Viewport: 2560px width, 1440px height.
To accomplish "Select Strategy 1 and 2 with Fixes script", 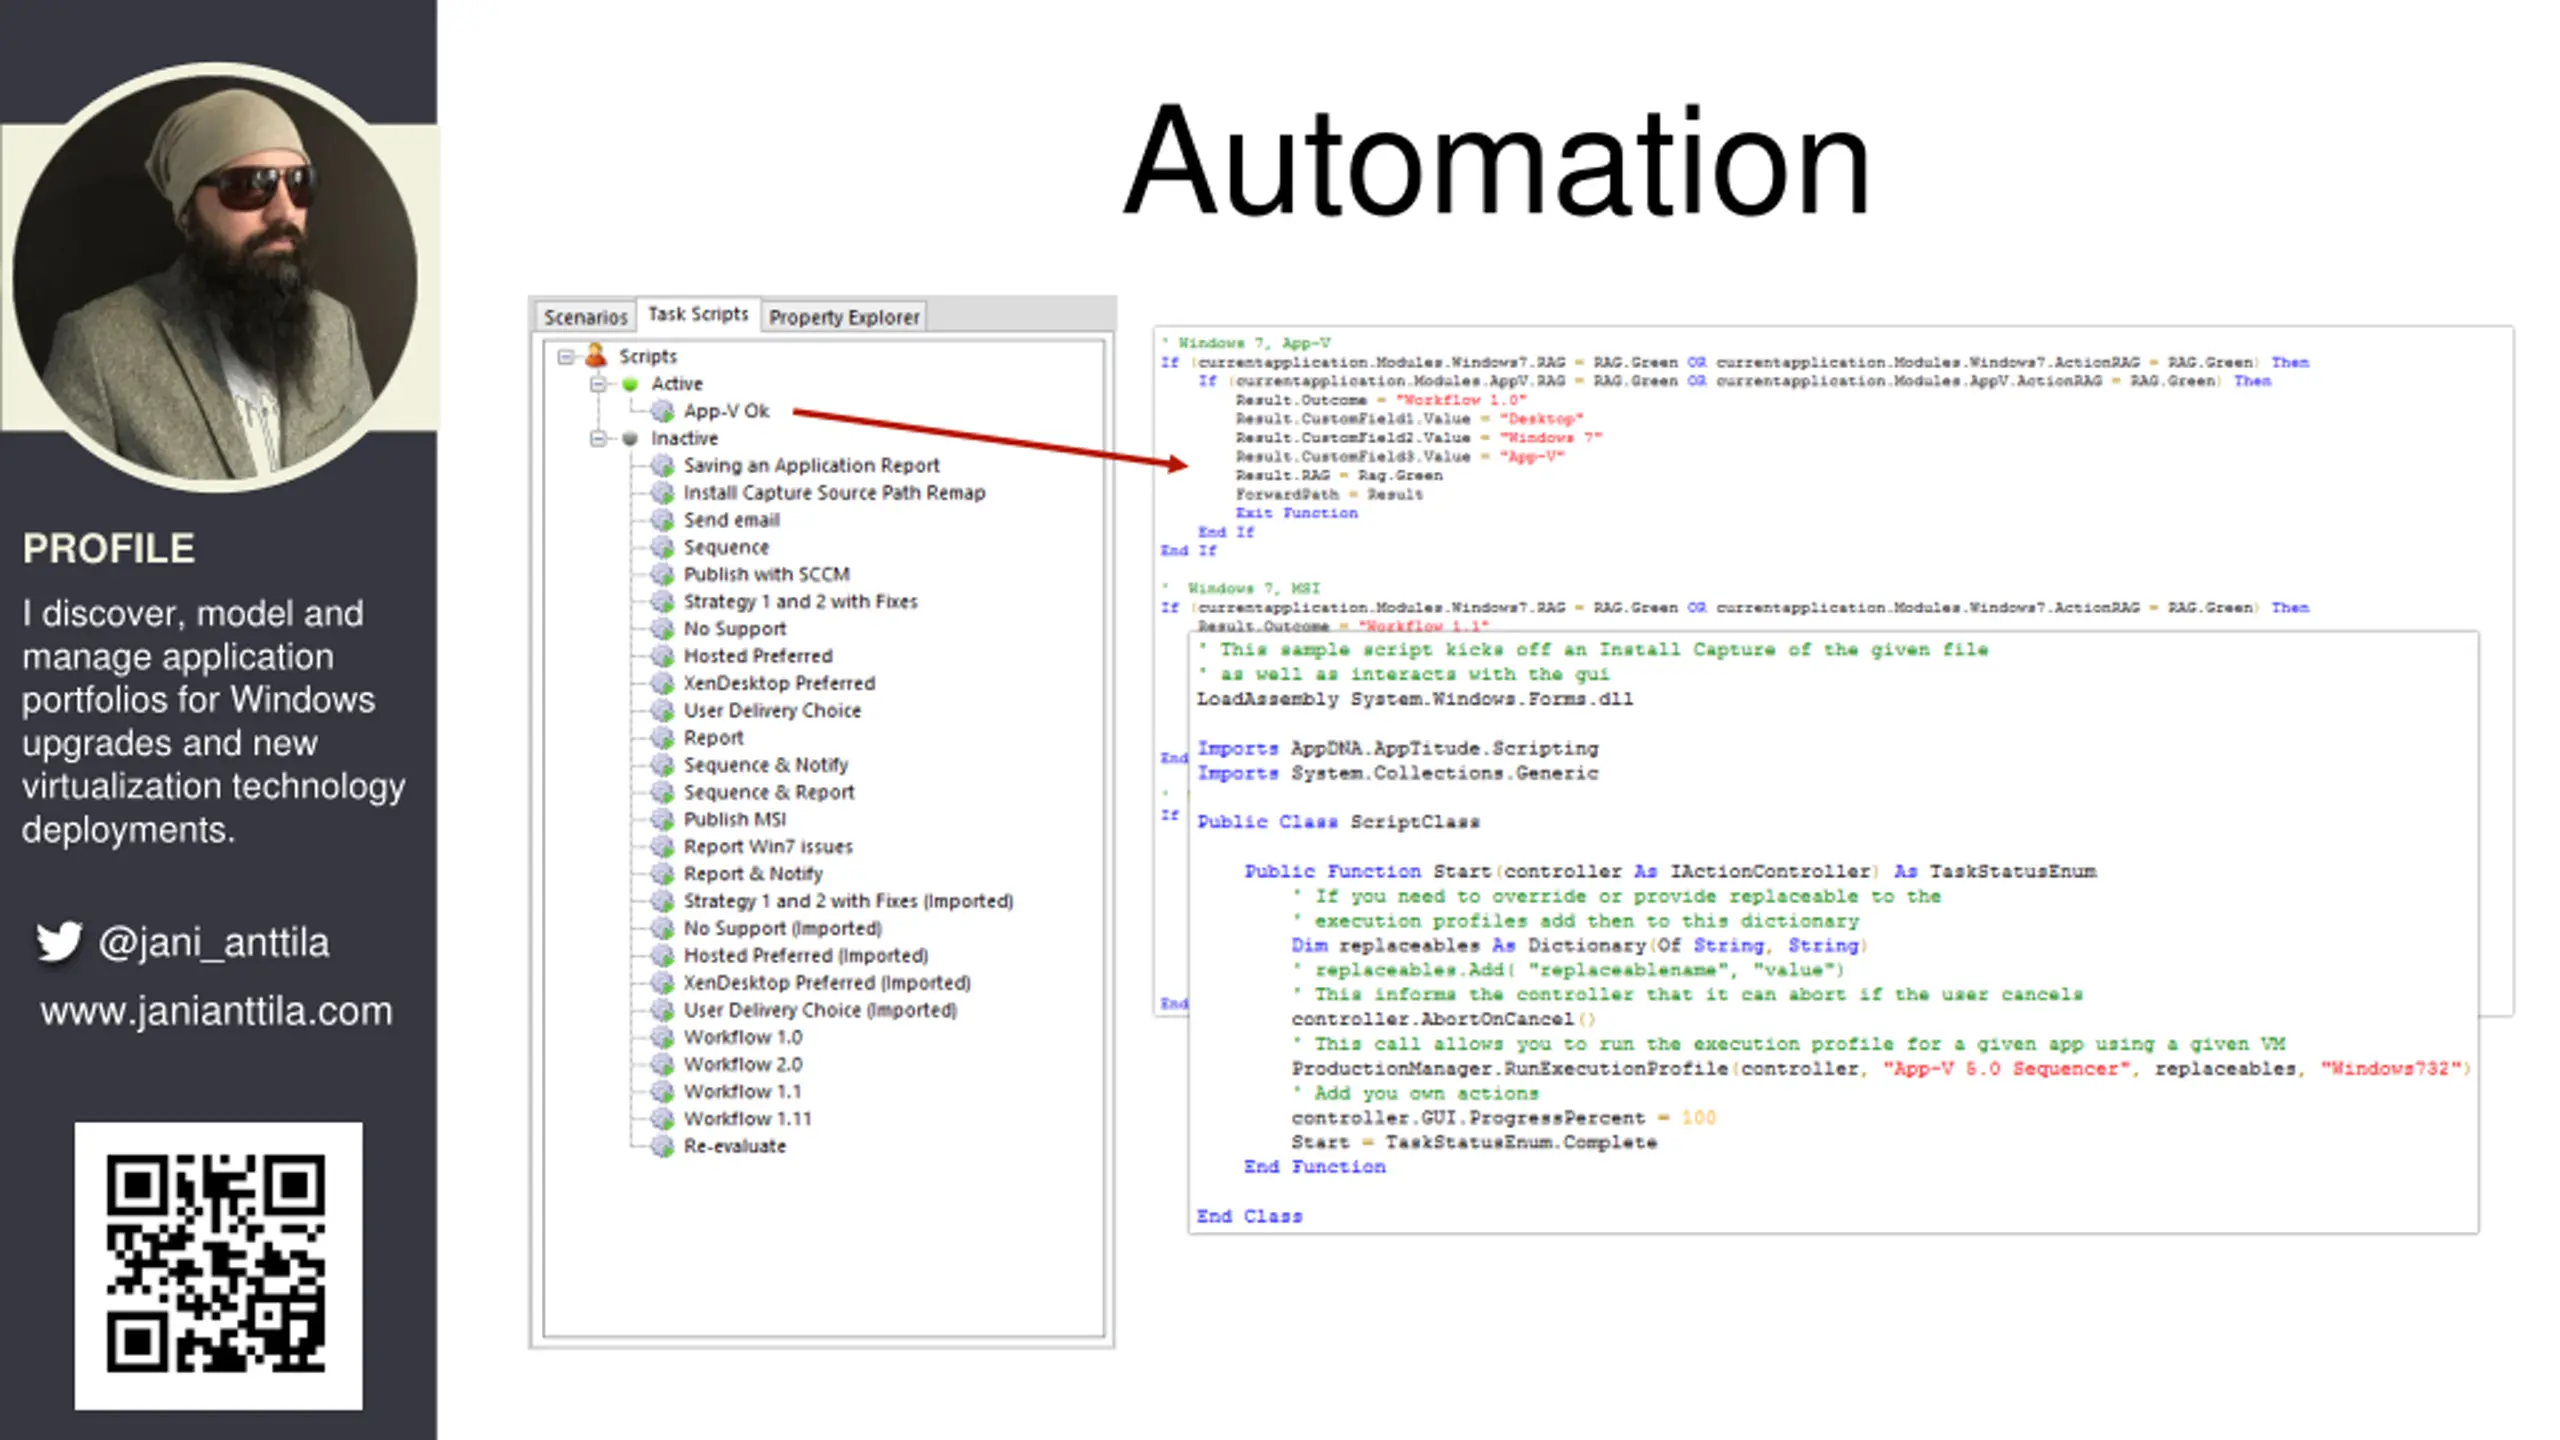I will pos(800,602).
